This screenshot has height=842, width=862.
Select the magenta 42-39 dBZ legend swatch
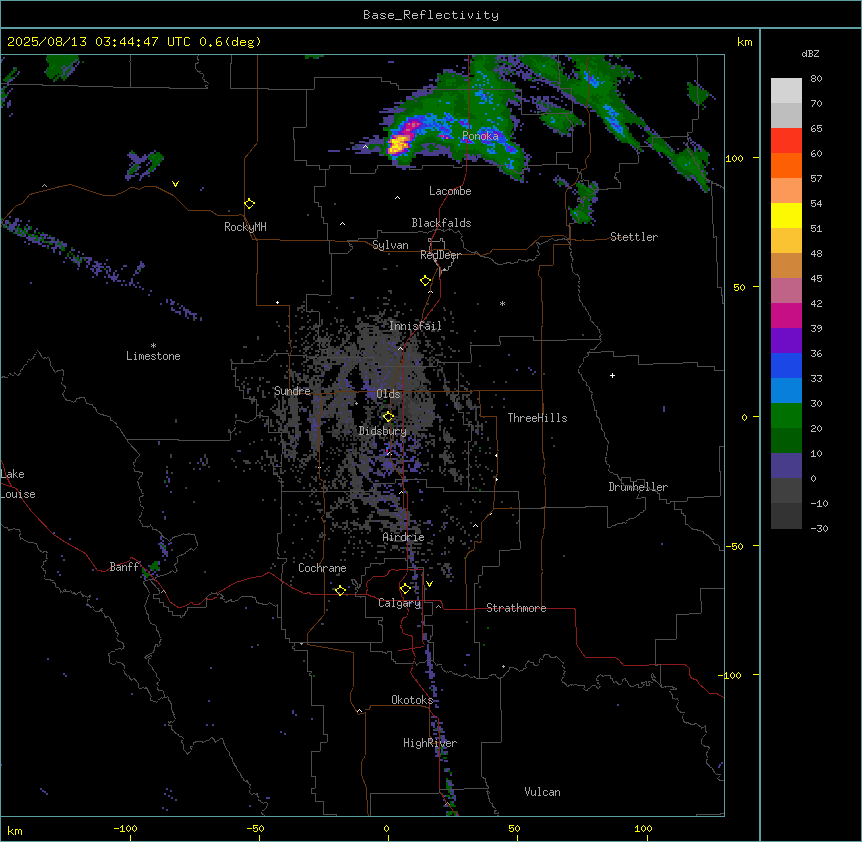point(786,315)
